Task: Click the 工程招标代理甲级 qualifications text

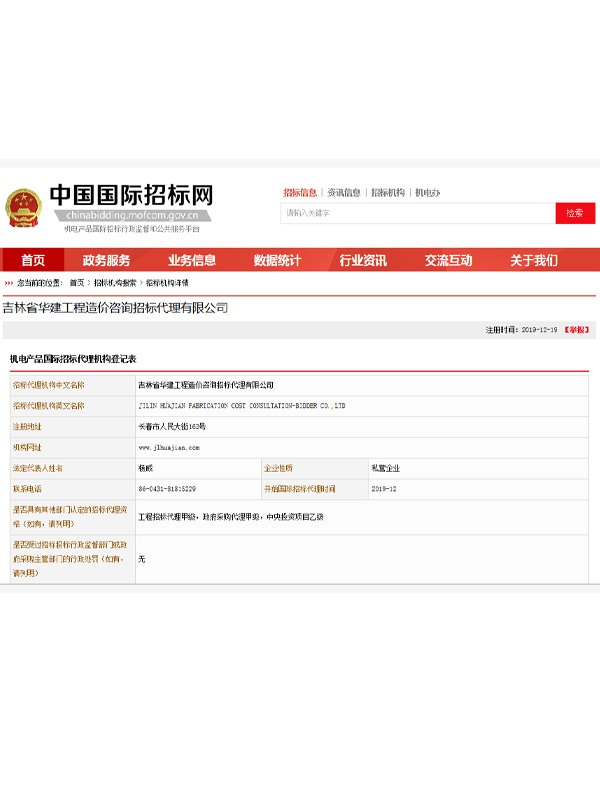Action: pos(231,517)
